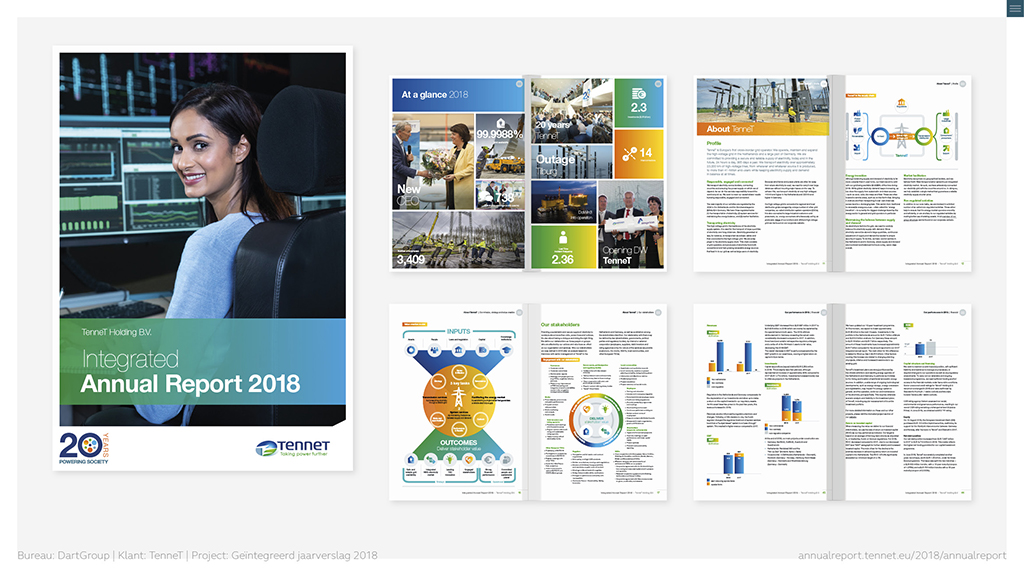
Task: Click the 'Opening DW TenneT' photo tile
Action: tap(631, 224)
